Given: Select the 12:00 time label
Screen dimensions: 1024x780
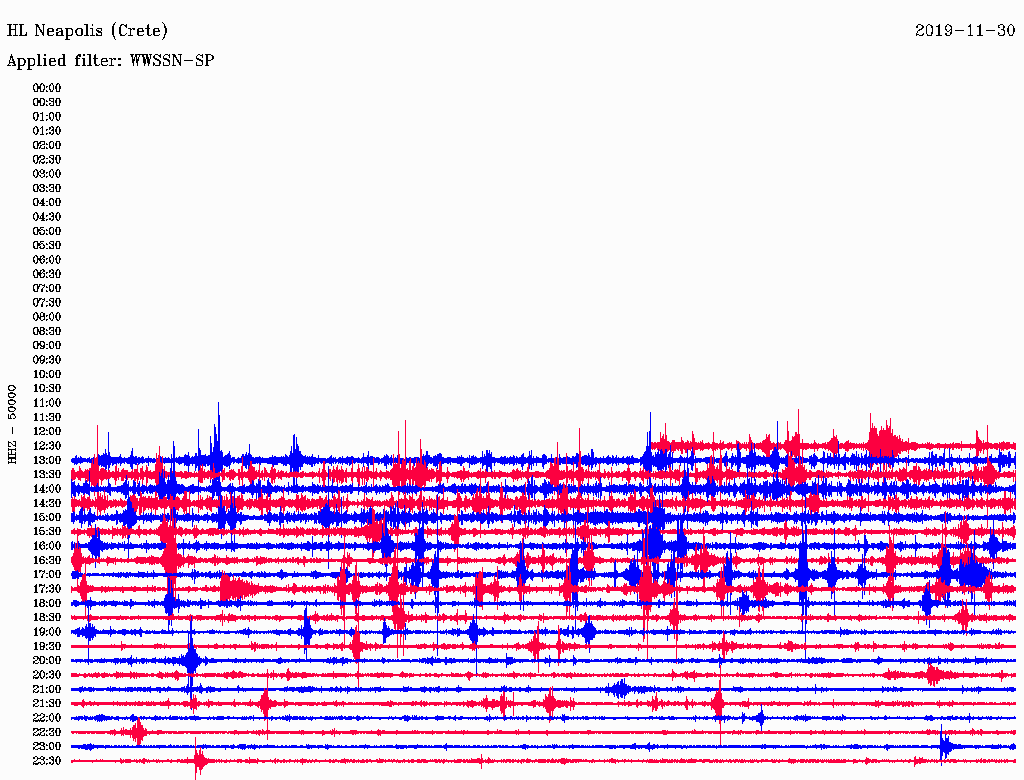Looking at the screenshot, I should [x=47, y=432].
